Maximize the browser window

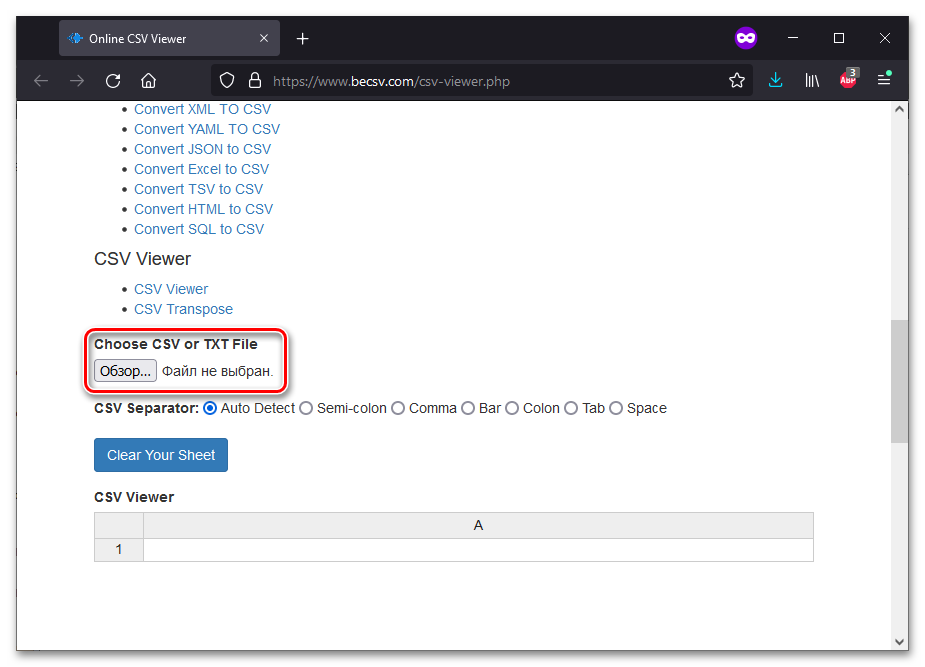tap(839, 38)
